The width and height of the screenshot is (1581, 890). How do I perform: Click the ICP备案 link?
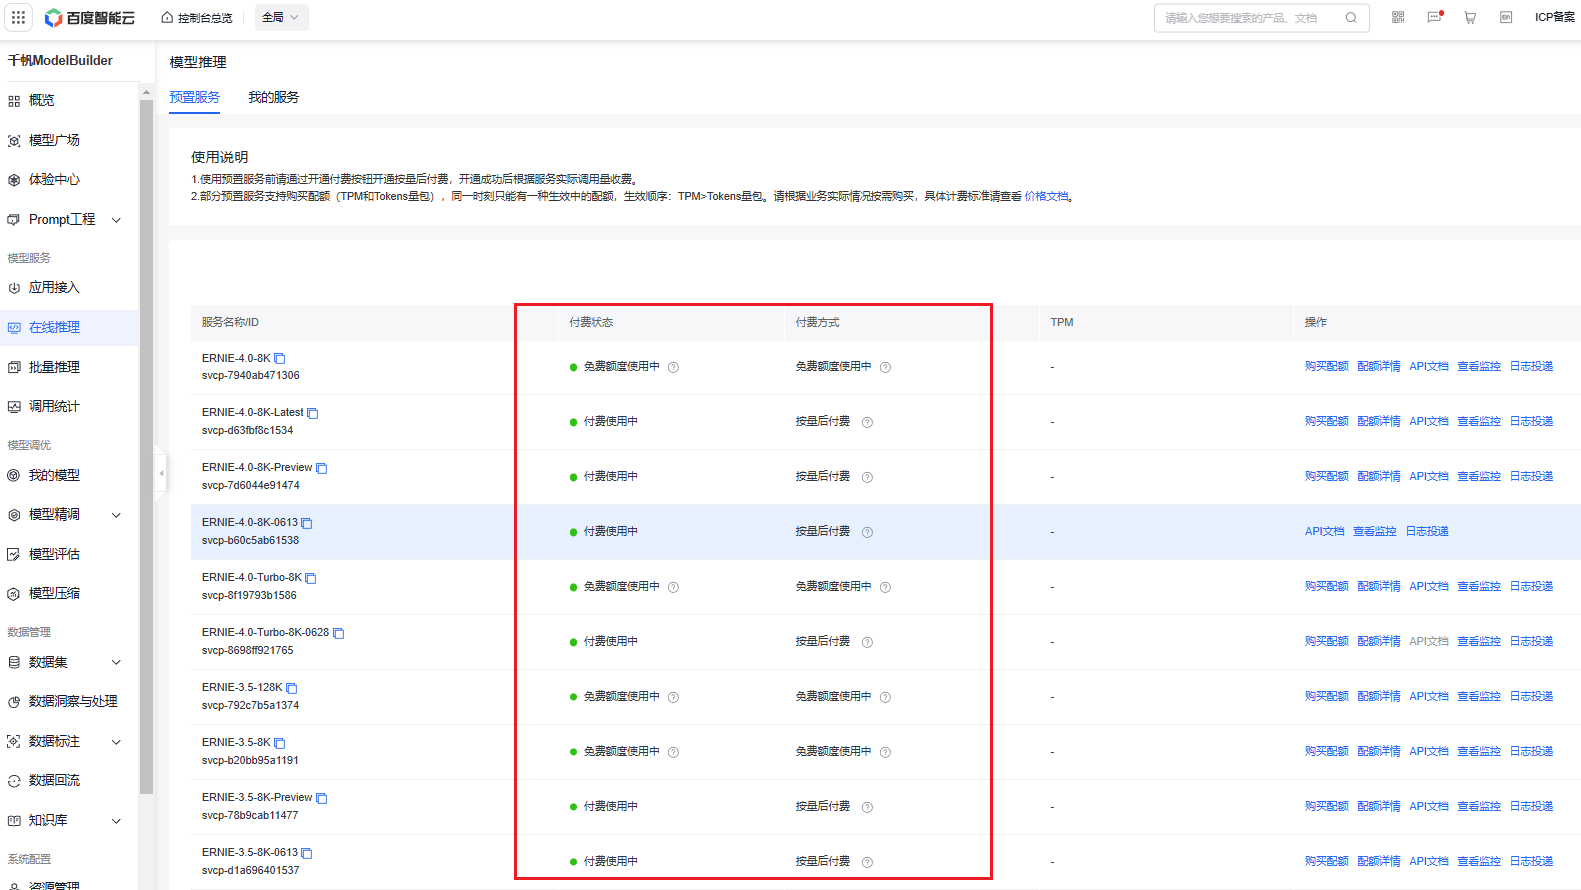1555,17
